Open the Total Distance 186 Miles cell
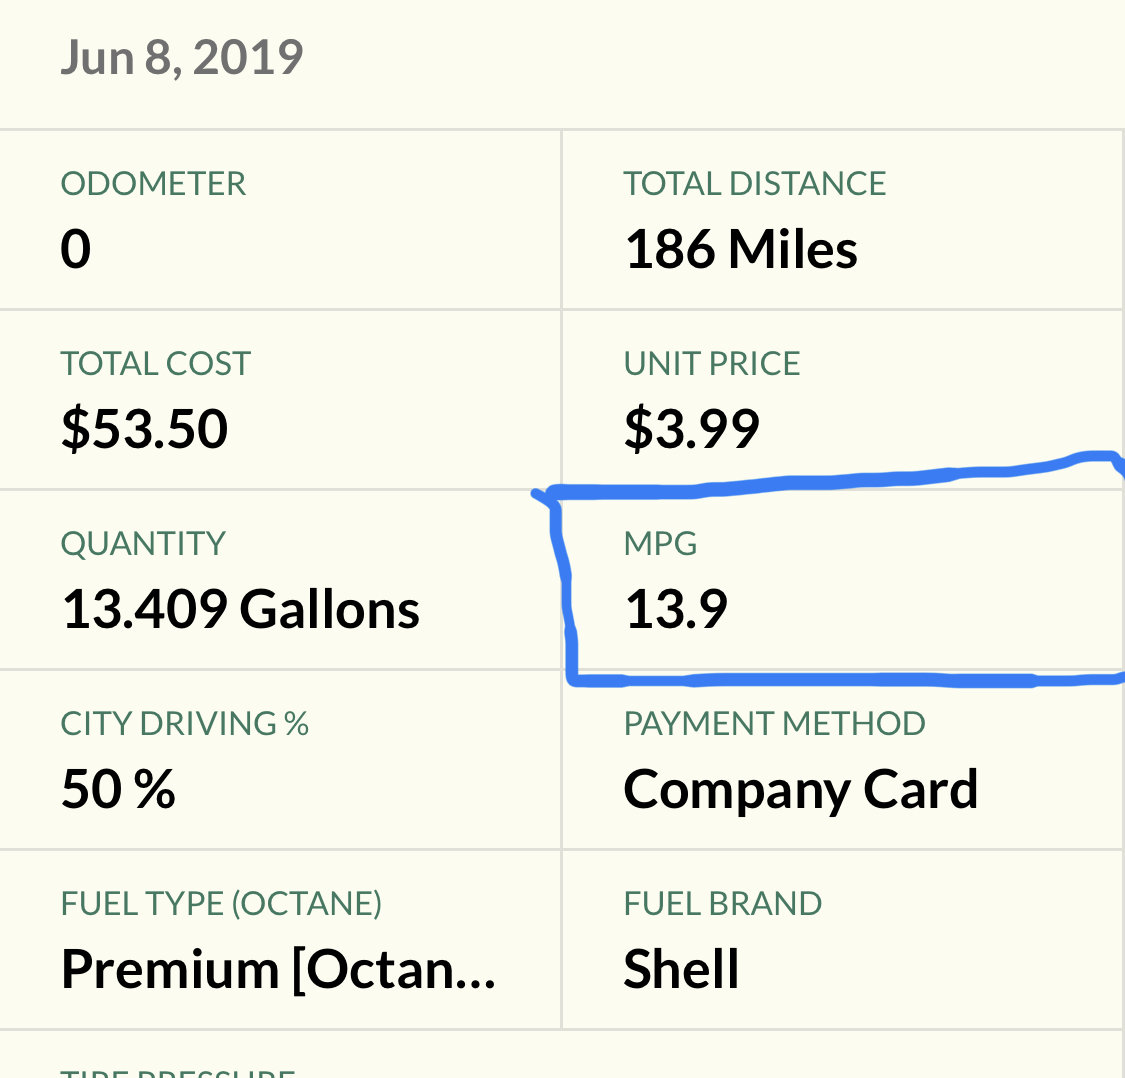The image size is (1125, 1078). pyautogui.click(x=844, y=220)
